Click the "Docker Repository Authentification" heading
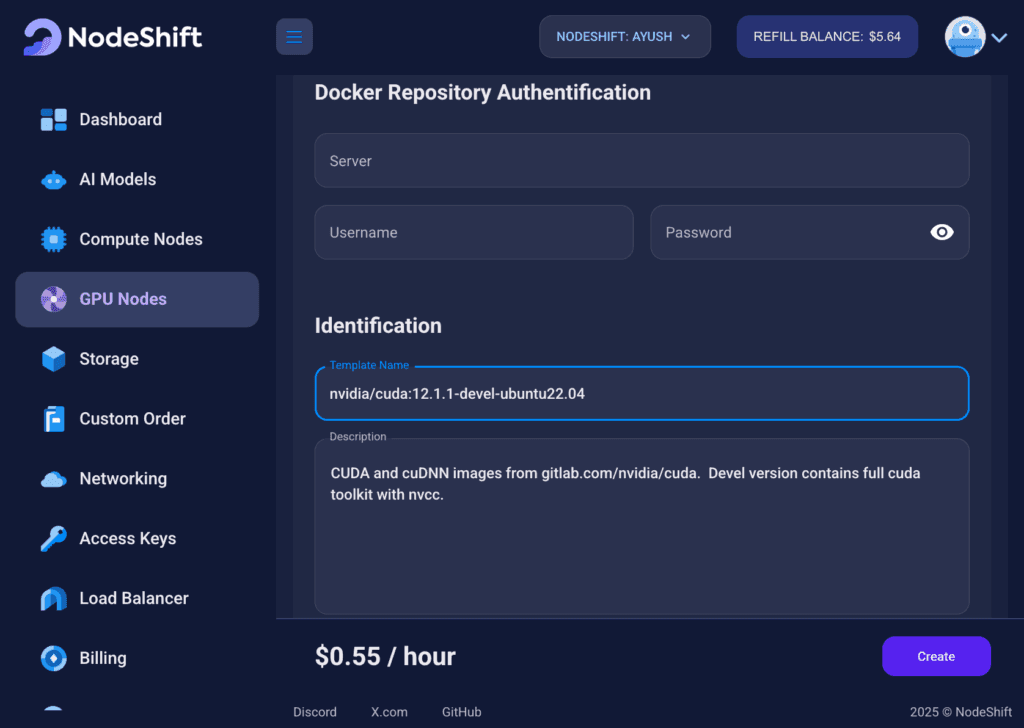 coord(483,93)
